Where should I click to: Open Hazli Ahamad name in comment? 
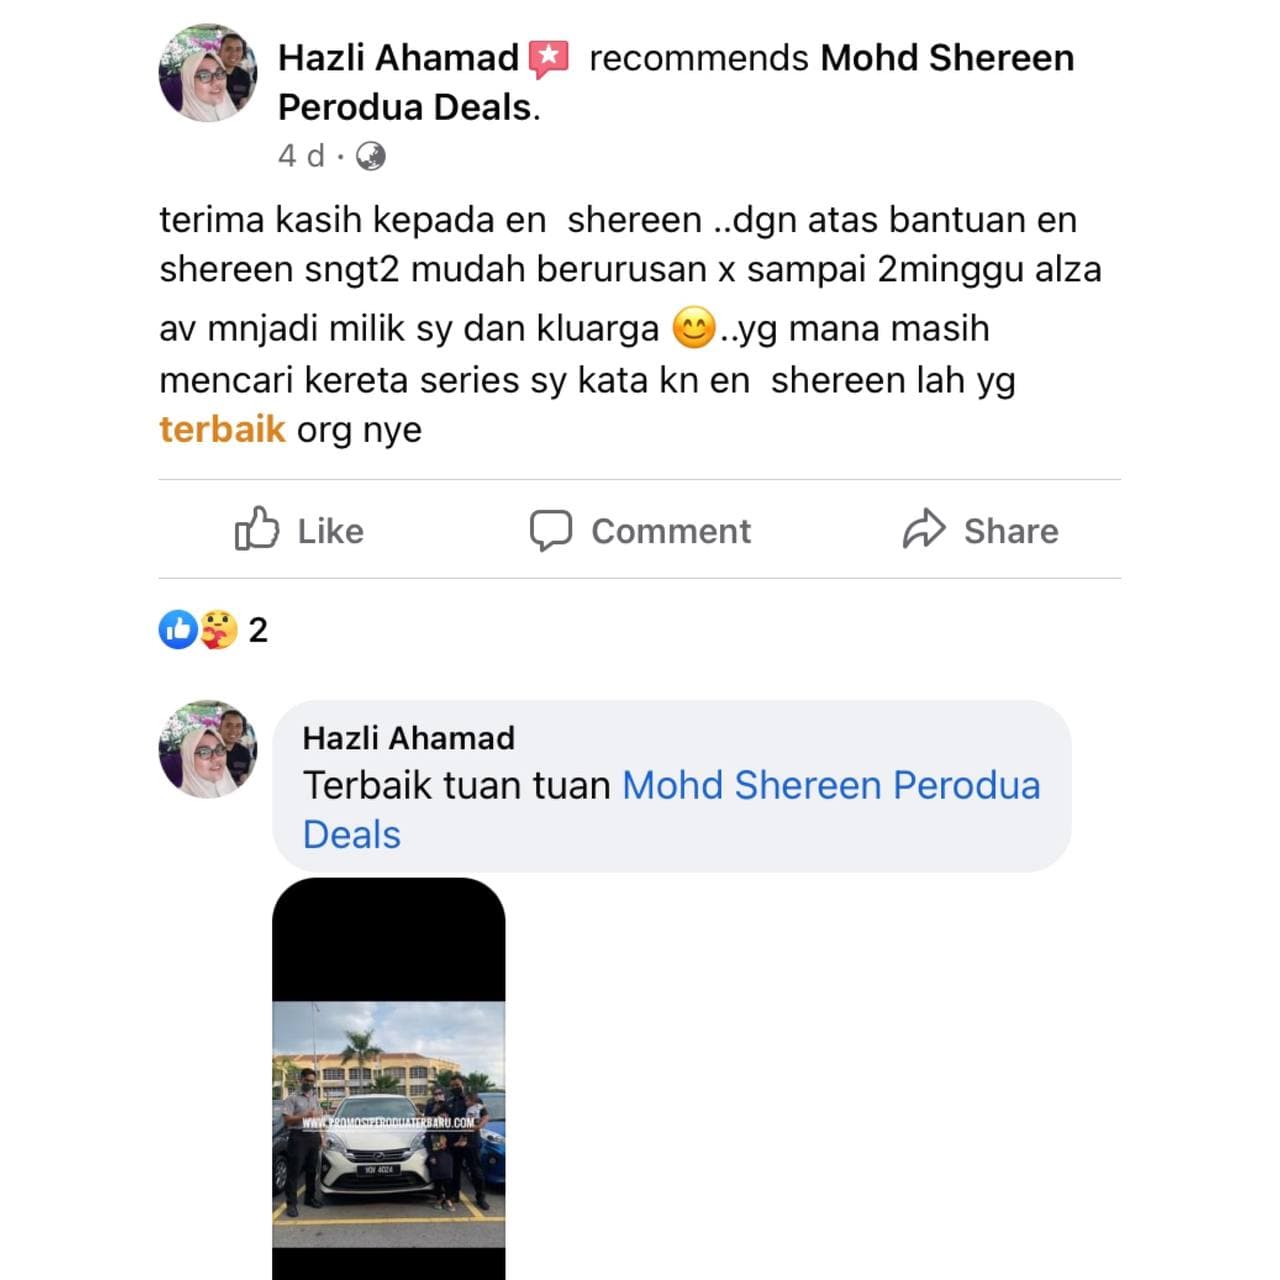point(409,738)
